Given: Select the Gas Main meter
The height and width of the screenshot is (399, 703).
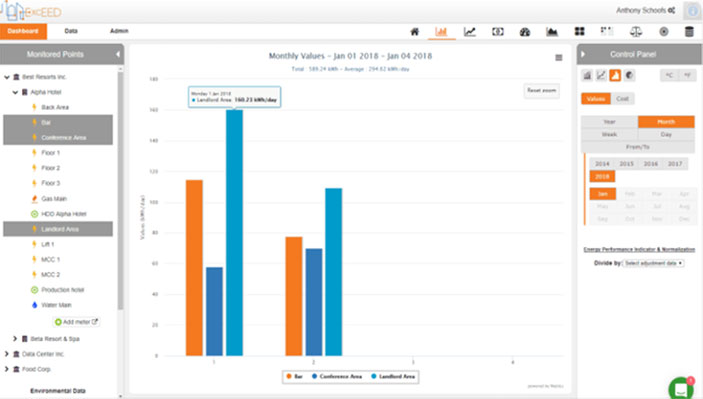Looking at the screenshot, I should click(54, 199).
